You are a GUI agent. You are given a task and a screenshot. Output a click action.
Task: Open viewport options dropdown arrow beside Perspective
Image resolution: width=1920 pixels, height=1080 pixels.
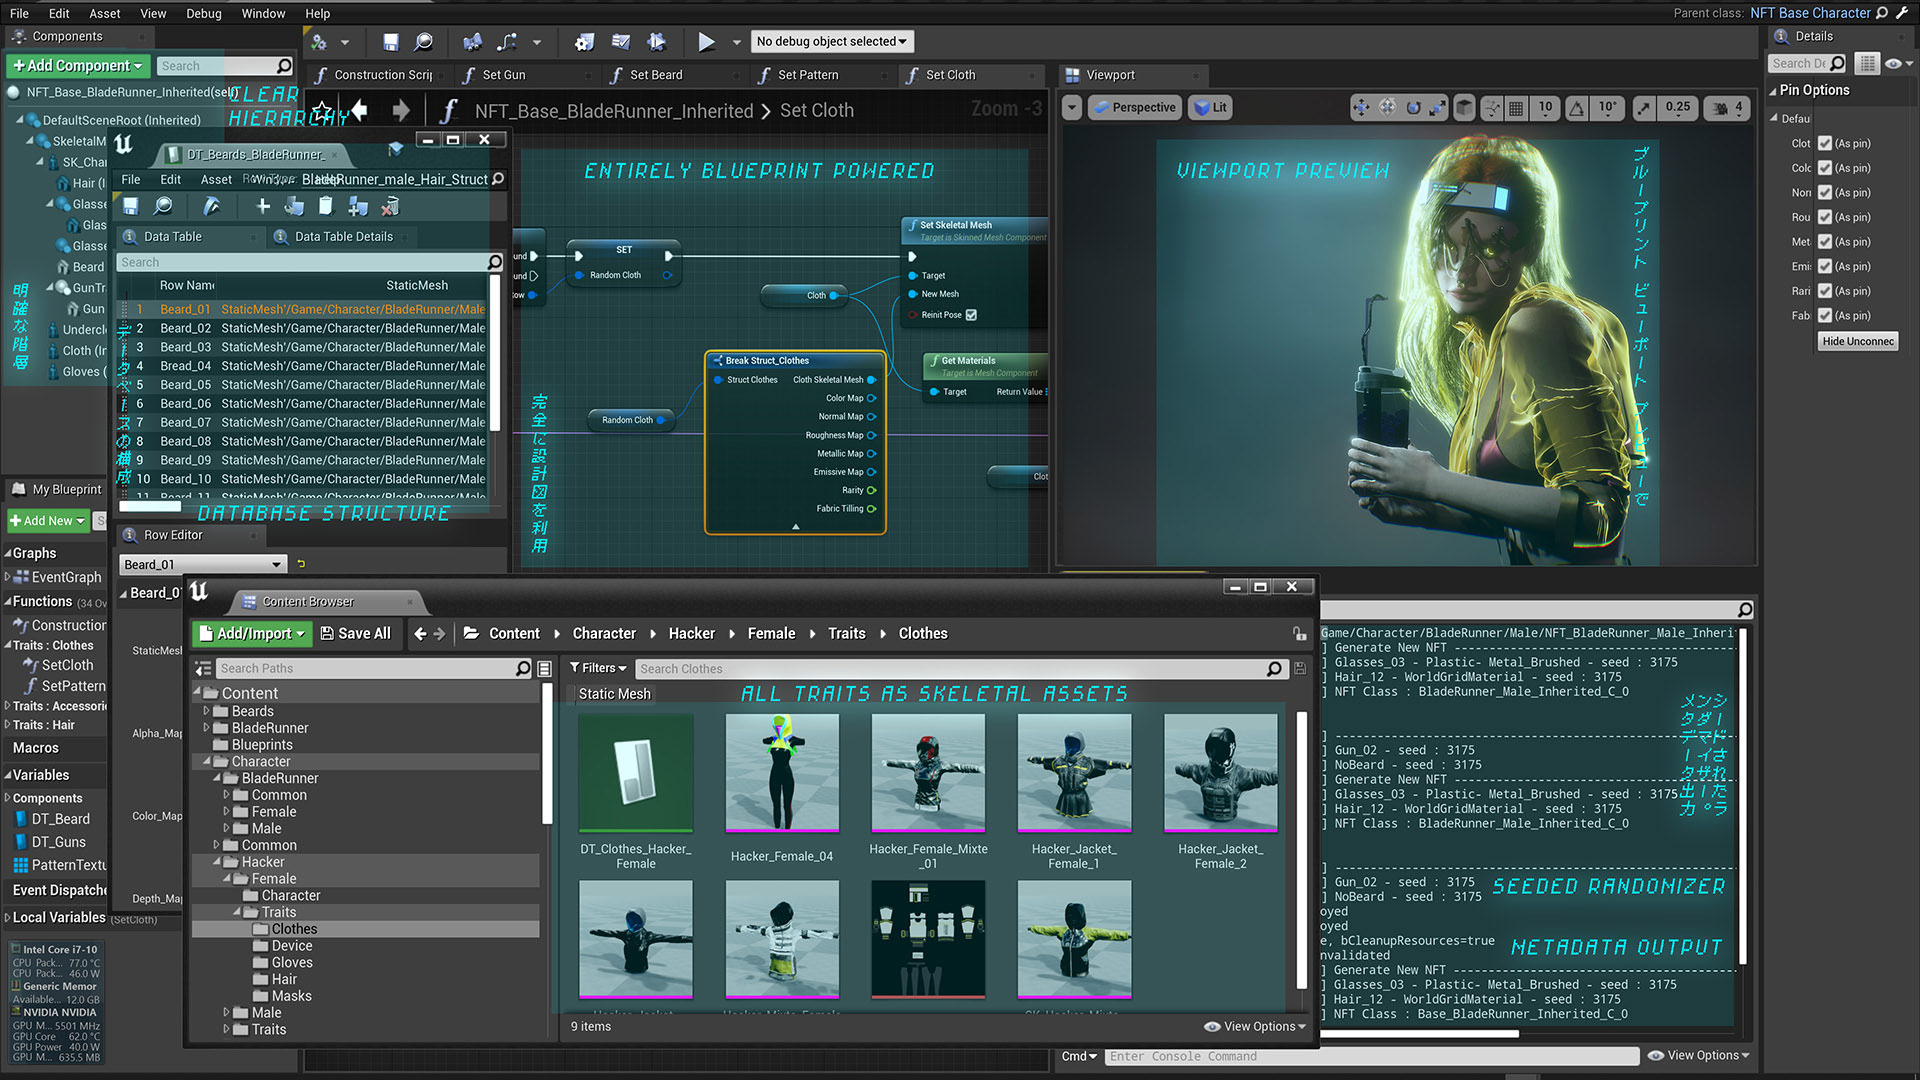tap(1072, 108)
